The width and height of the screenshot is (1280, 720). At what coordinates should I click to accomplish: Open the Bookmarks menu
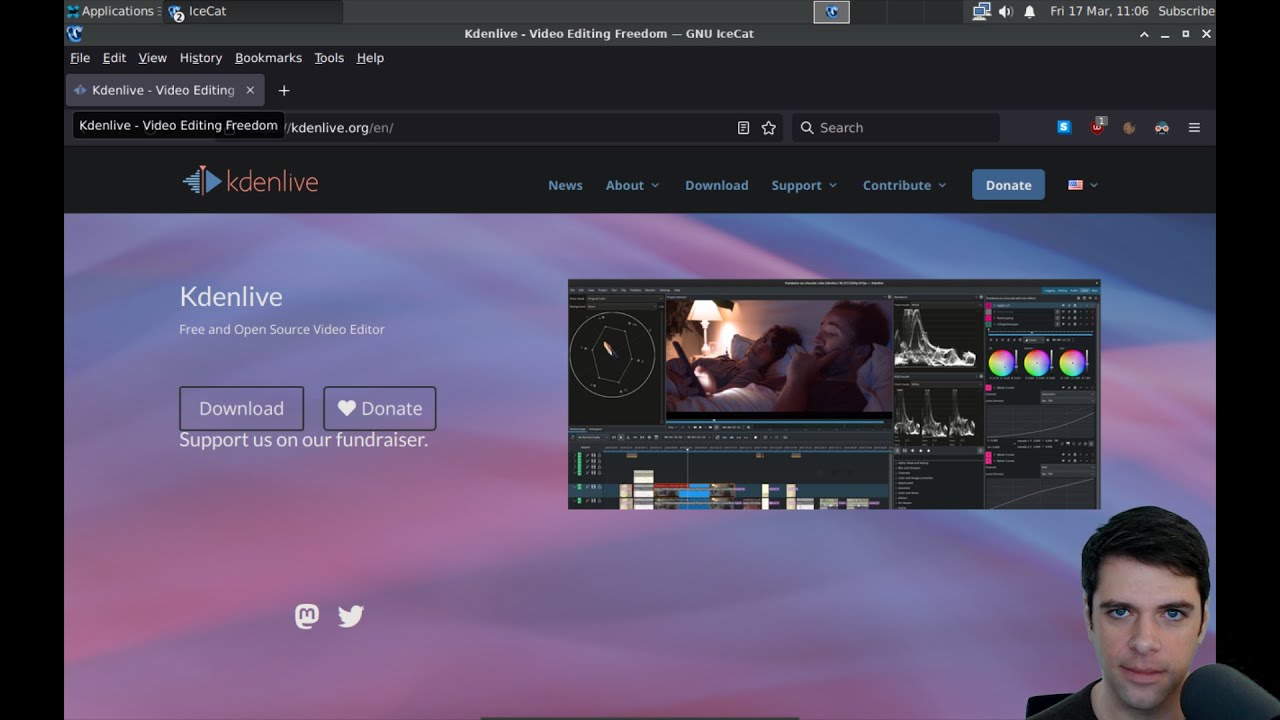(268, 58)
